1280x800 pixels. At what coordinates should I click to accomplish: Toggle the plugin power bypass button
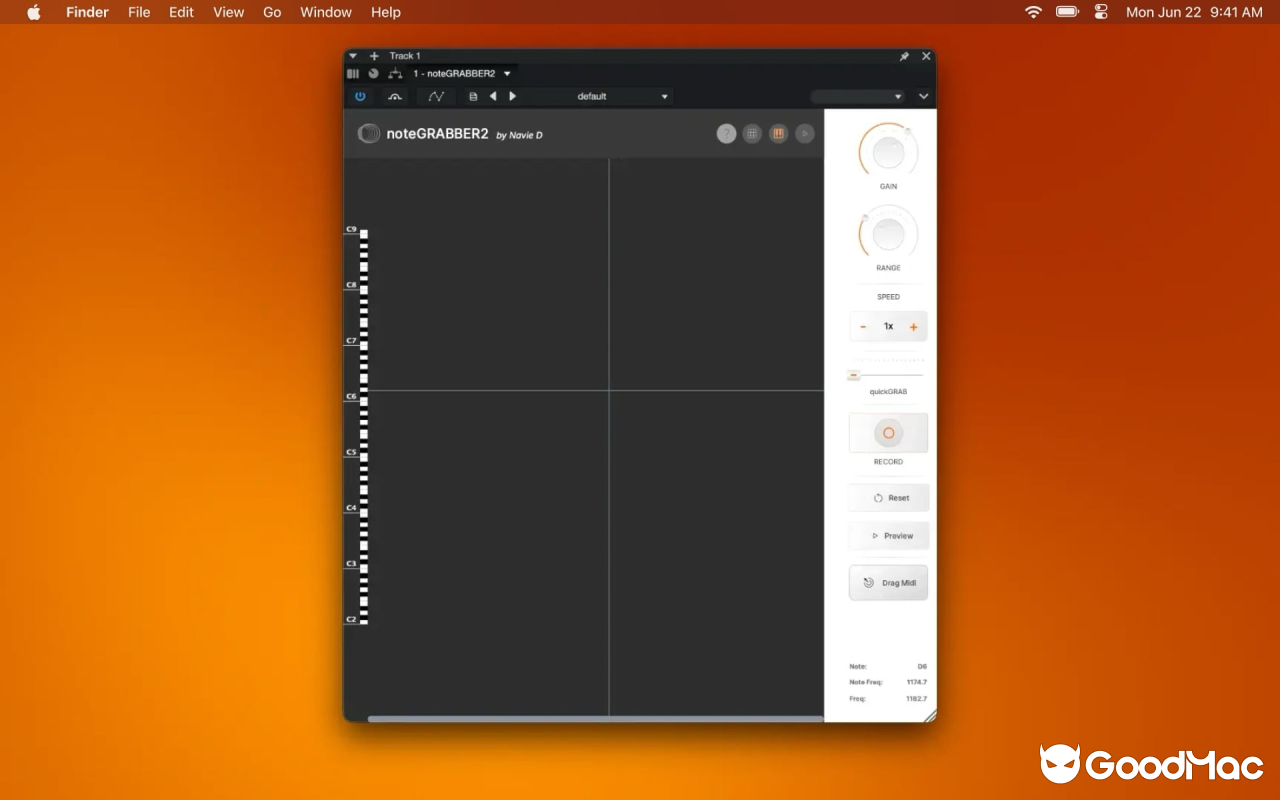coord(360,96)
